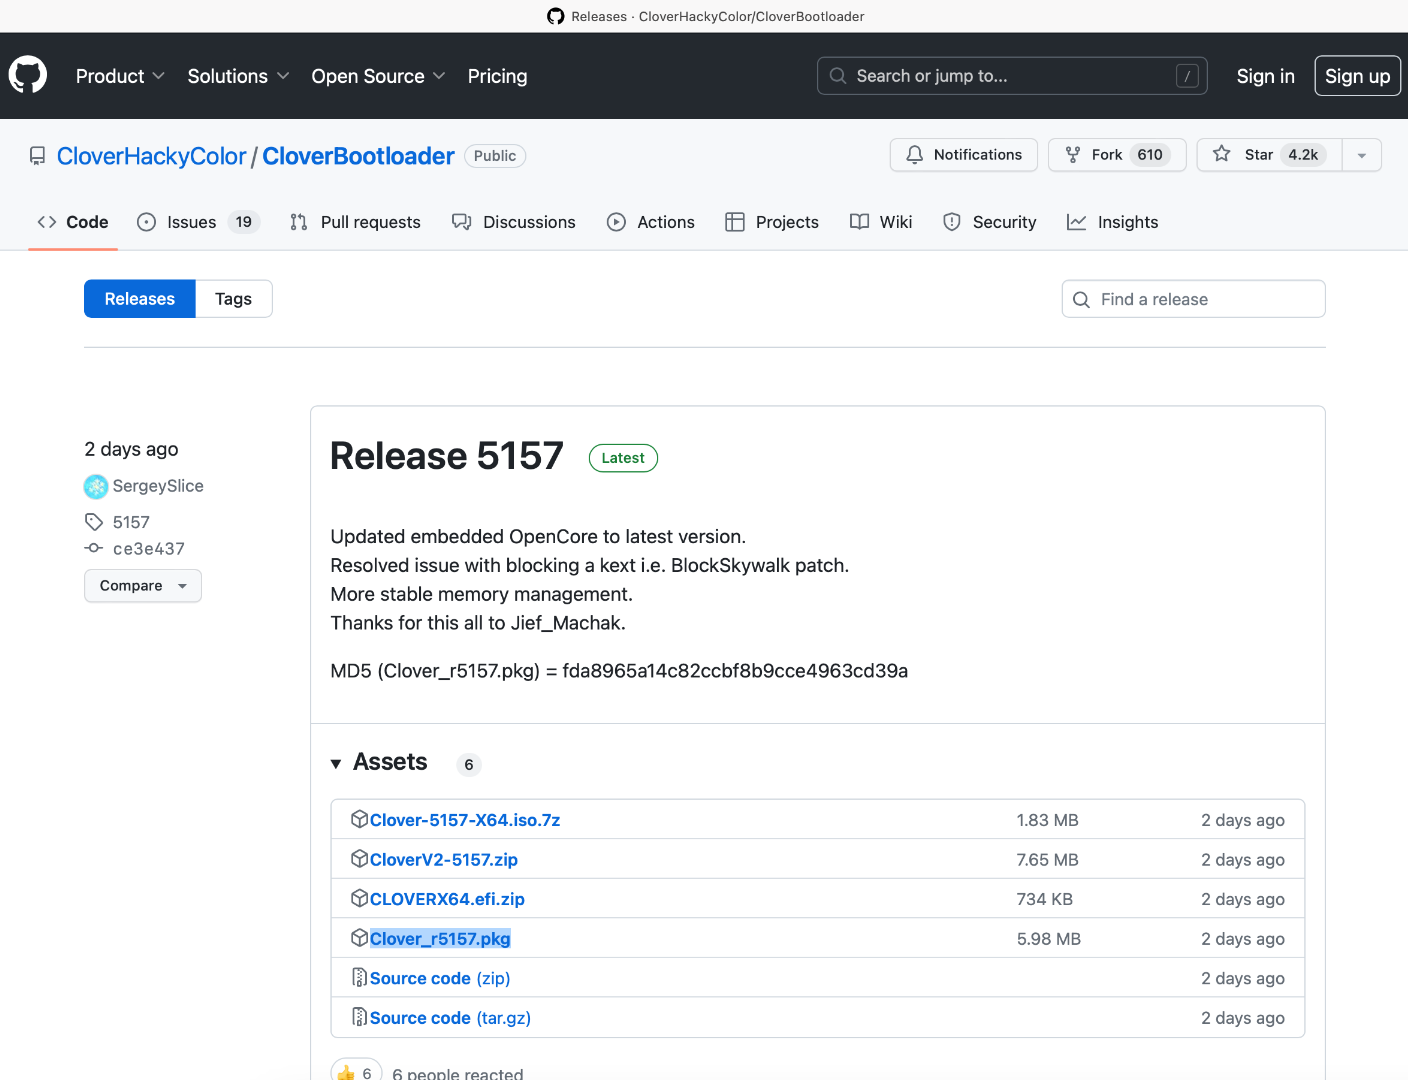The width and height of the screenshot is (1408, 1080).
Task: Open the Pull requests tab
Action: pos(355,222)
